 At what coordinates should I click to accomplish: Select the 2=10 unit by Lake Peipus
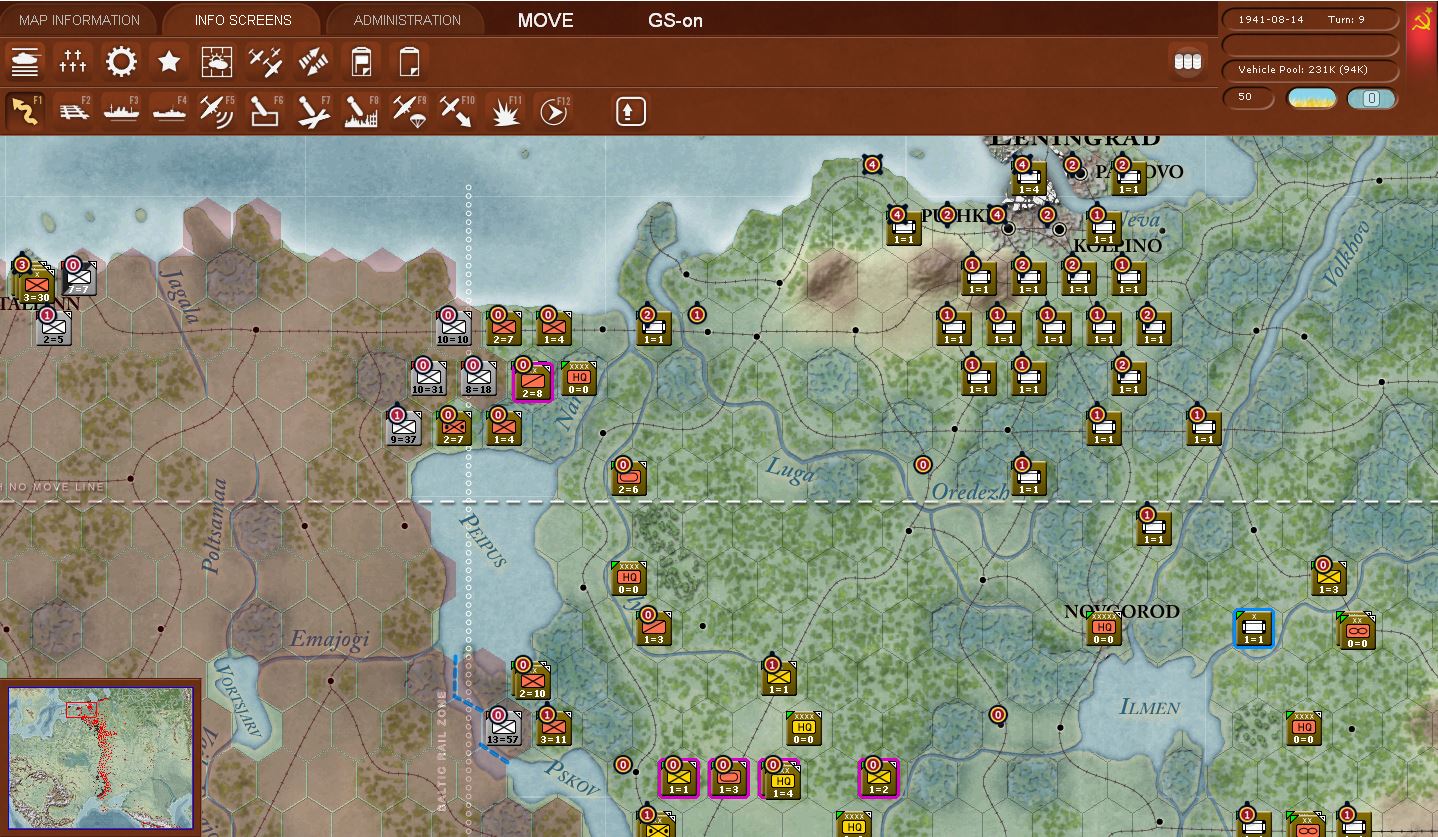coord(531,681)
